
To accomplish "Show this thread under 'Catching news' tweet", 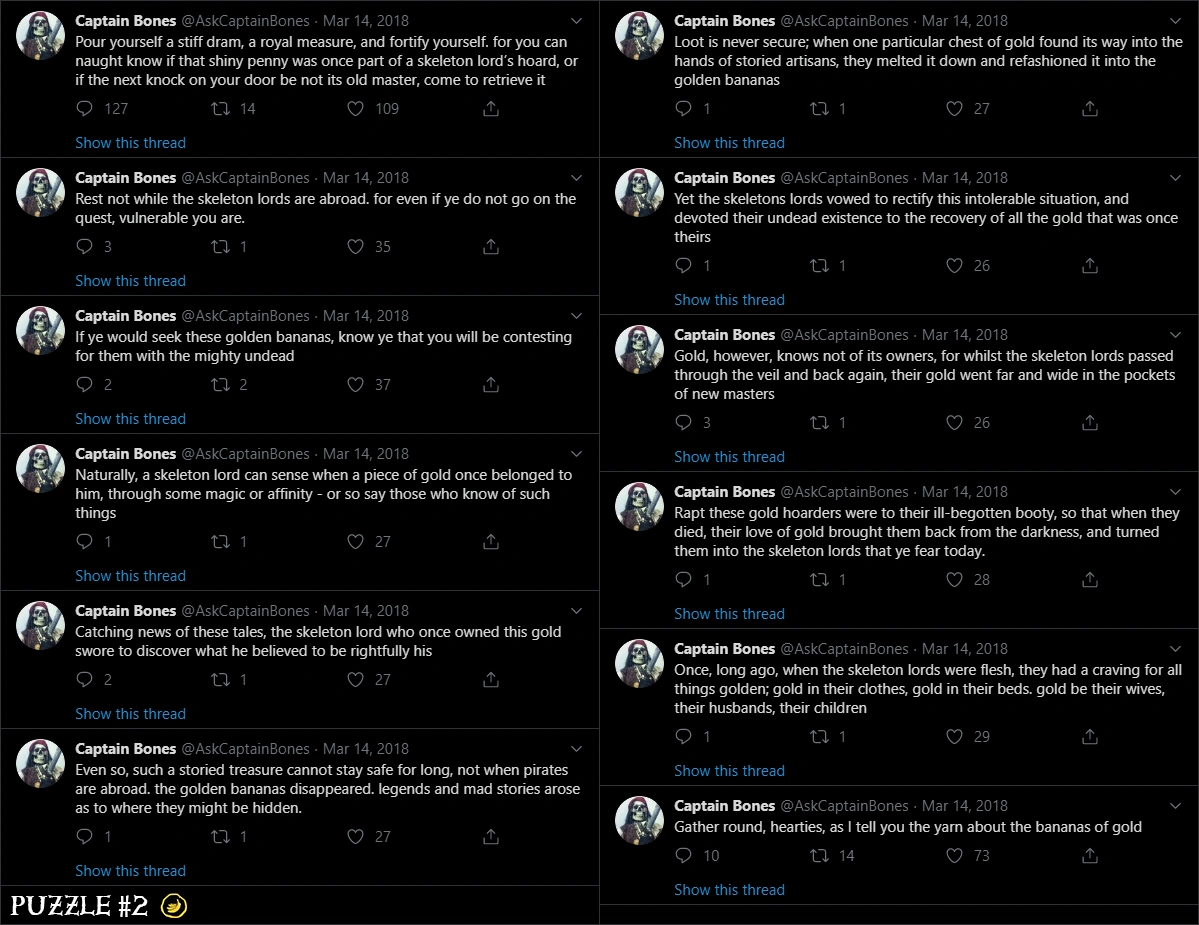I will point(130,713).
